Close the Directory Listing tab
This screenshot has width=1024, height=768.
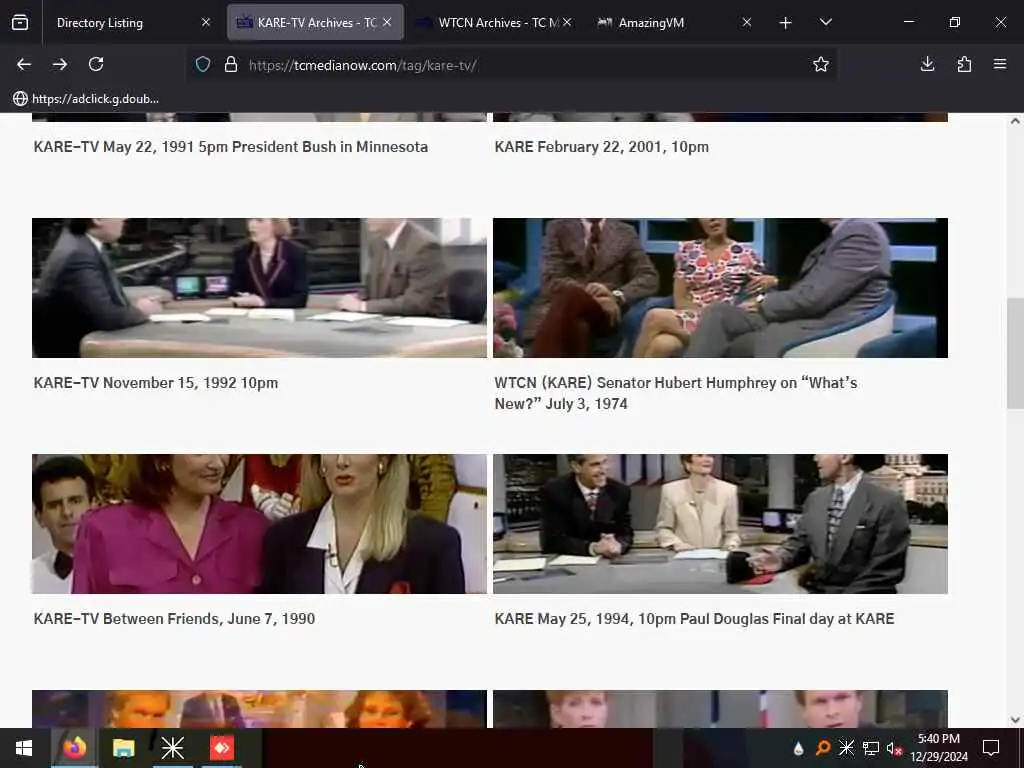click(206, 22)
